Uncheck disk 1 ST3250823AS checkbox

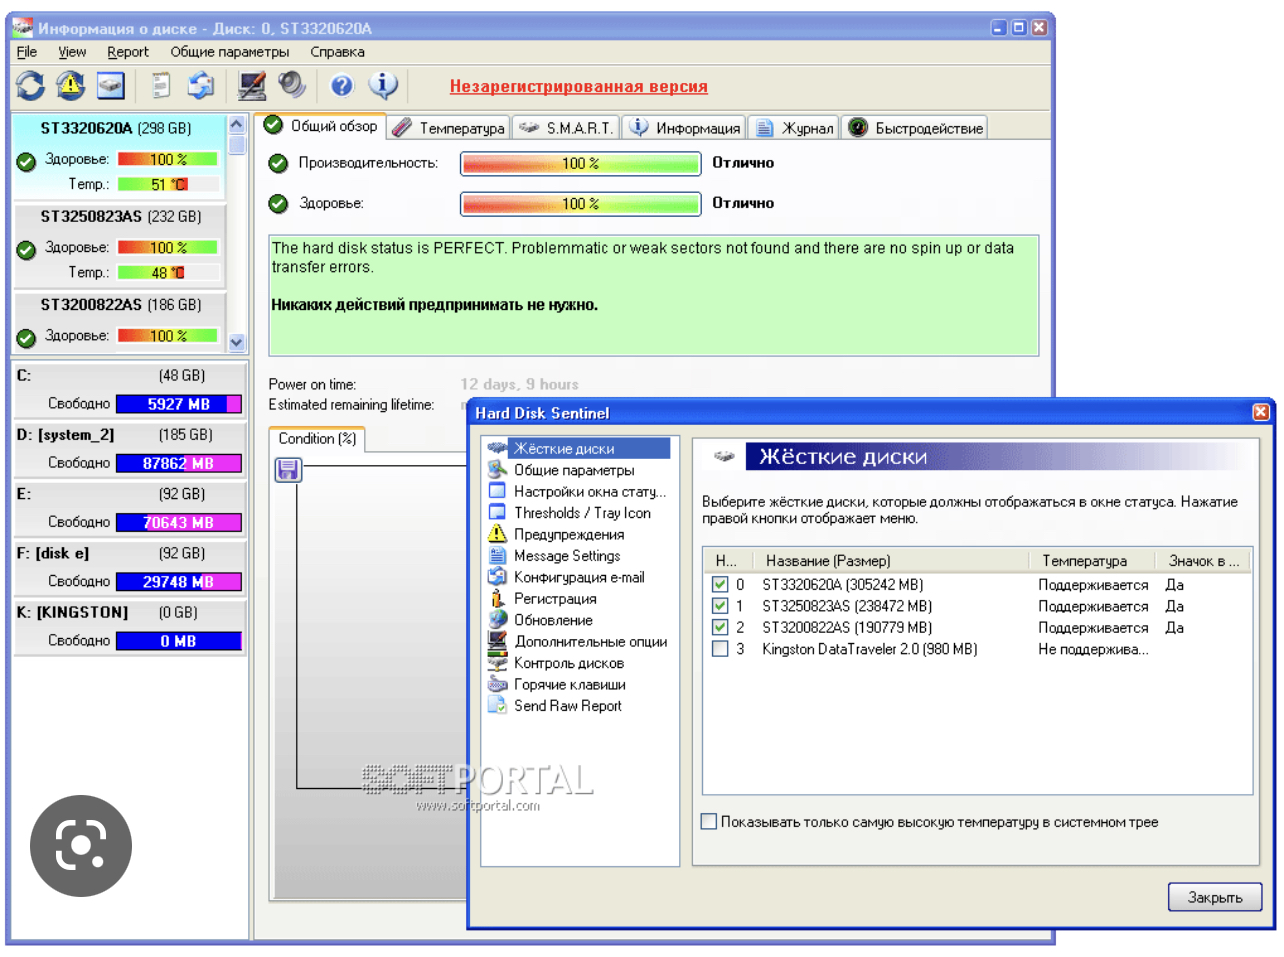(x=720, y=606)
